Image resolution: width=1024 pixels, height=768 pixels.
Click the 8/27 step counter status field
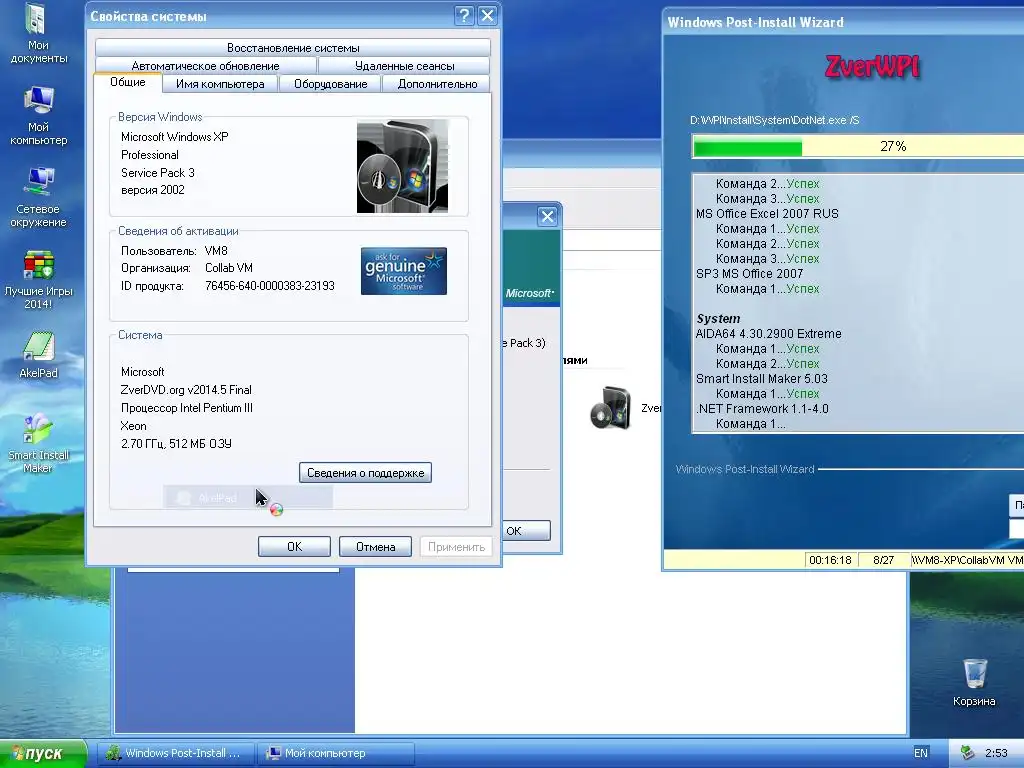coord(884,560)
